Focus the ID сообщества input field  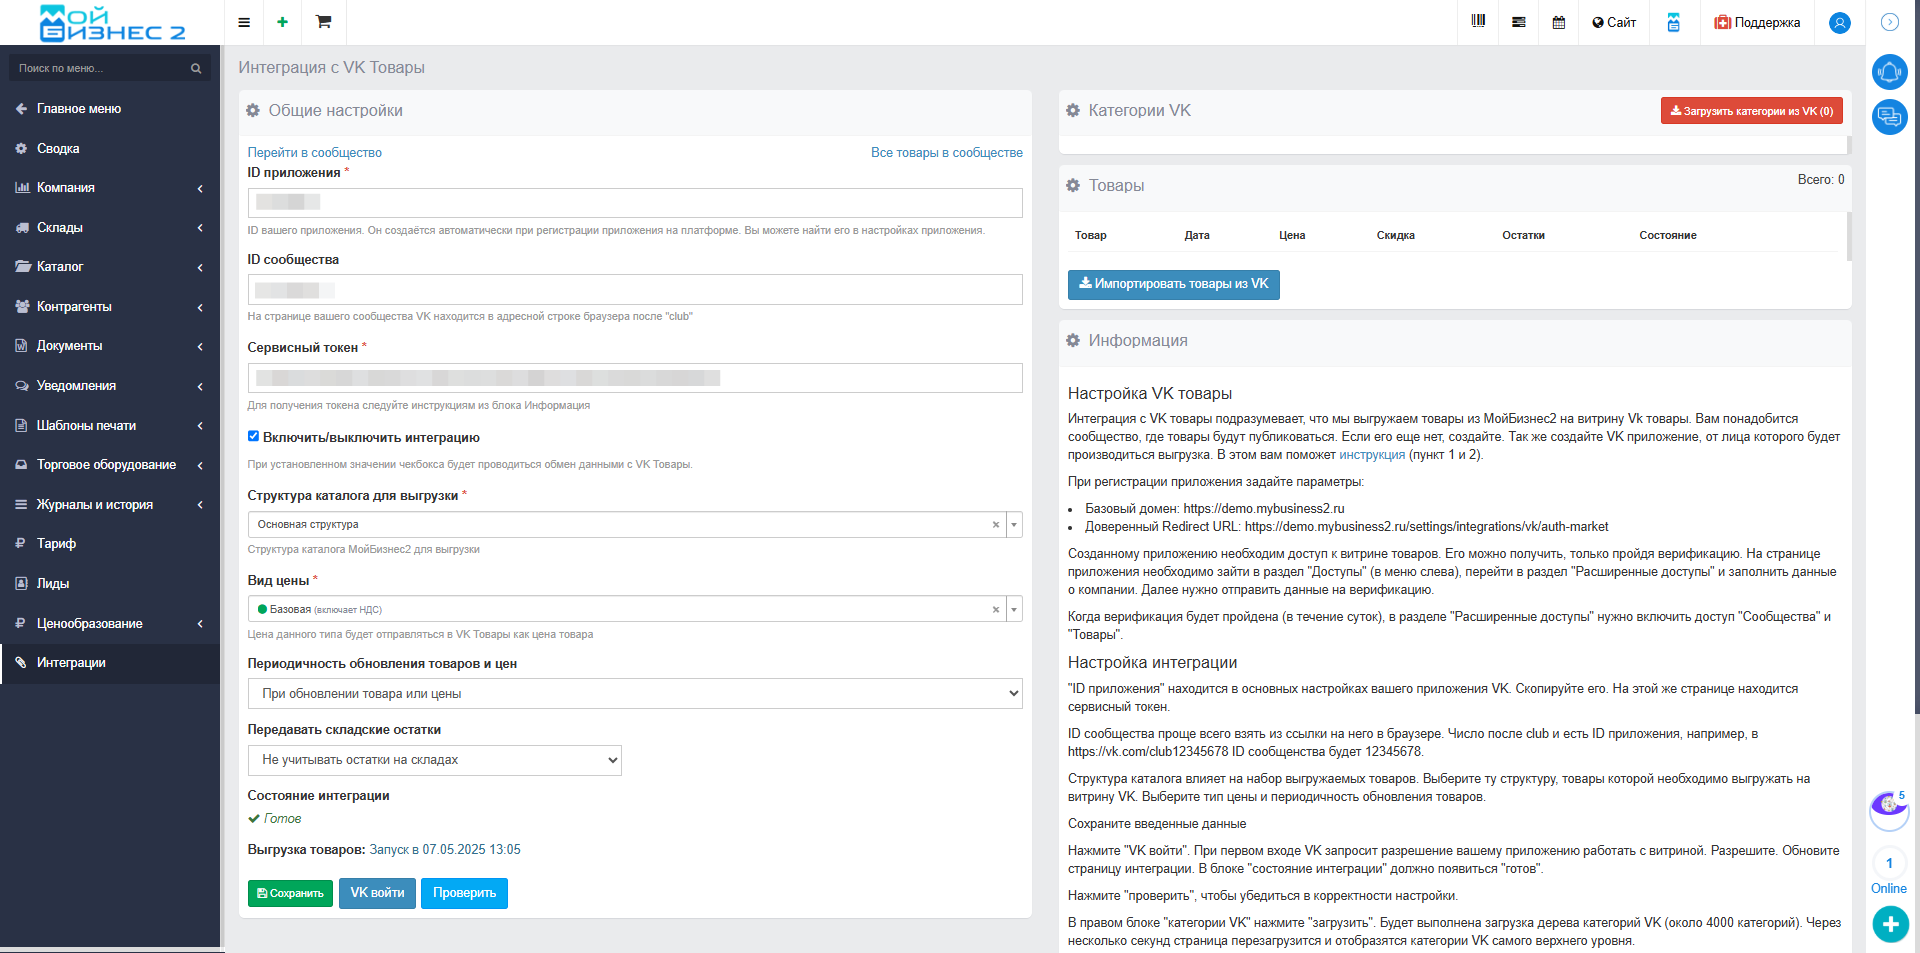click(635, 290)
